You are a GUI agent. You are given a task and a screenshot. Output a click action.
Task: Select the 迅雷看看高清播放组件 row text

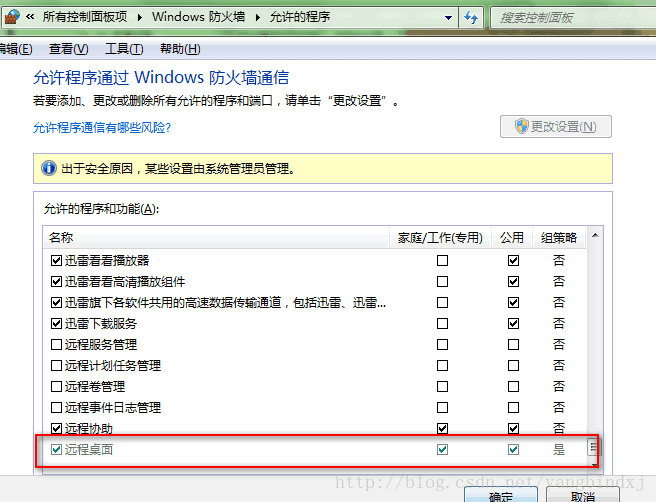pyautogui.click(x=125, y=282)
